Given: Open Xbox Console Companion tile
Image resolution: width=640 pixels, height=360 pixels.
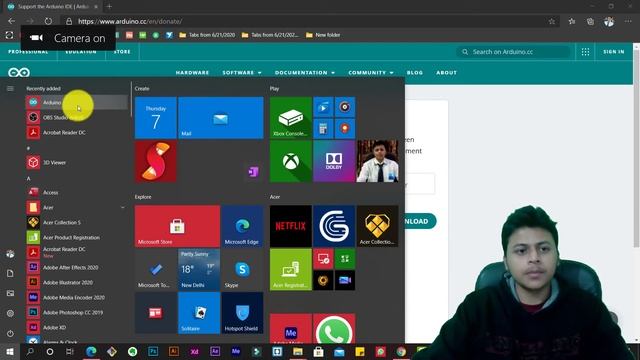Looking at the screenshot, I should point(291,118).
